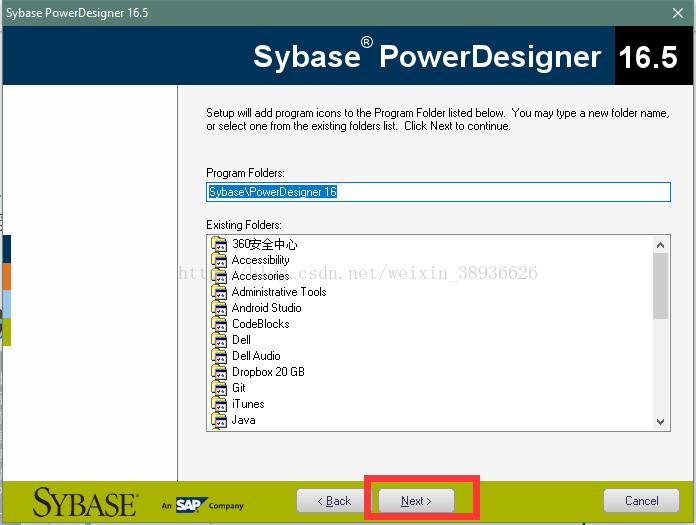Viewport: 696px width, 525px height.
Task: Click the Existing Folders scrollbar thumb
Action: click(x=660, y=286)
